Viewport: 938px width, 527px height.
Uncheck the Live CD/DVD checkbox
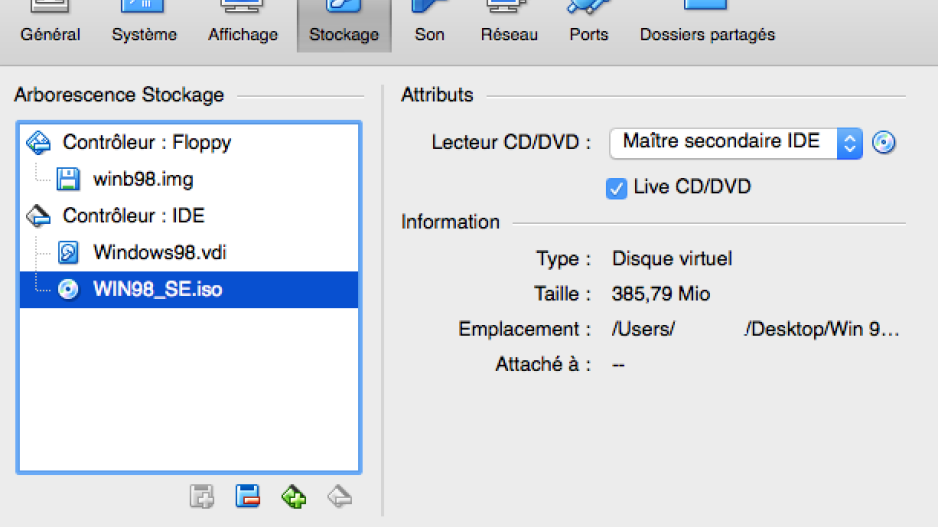tap(616, 188)
